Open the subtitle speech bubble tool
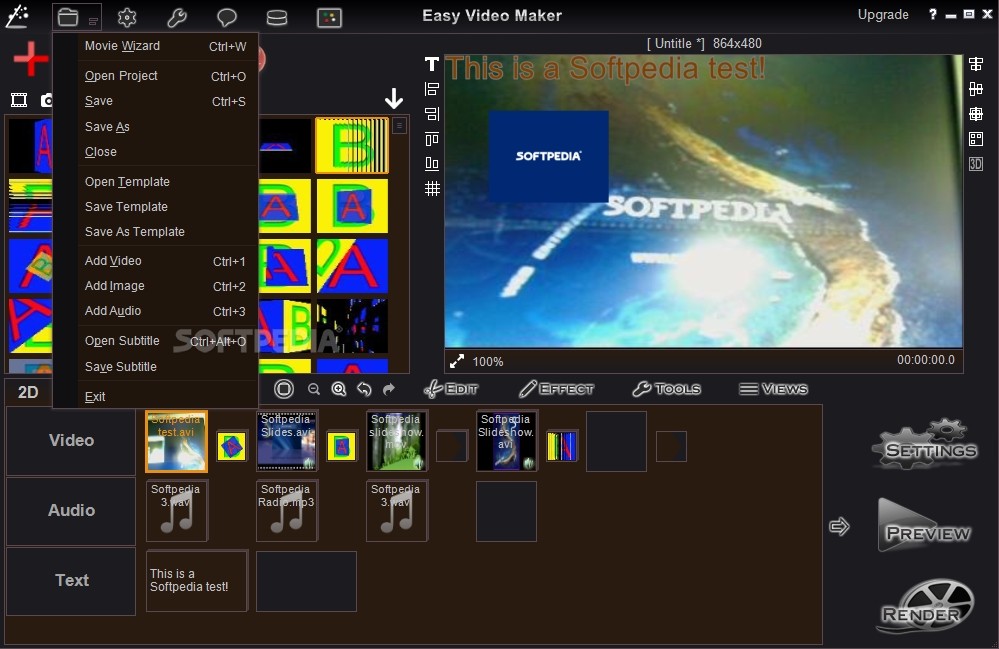 (227, 17)
